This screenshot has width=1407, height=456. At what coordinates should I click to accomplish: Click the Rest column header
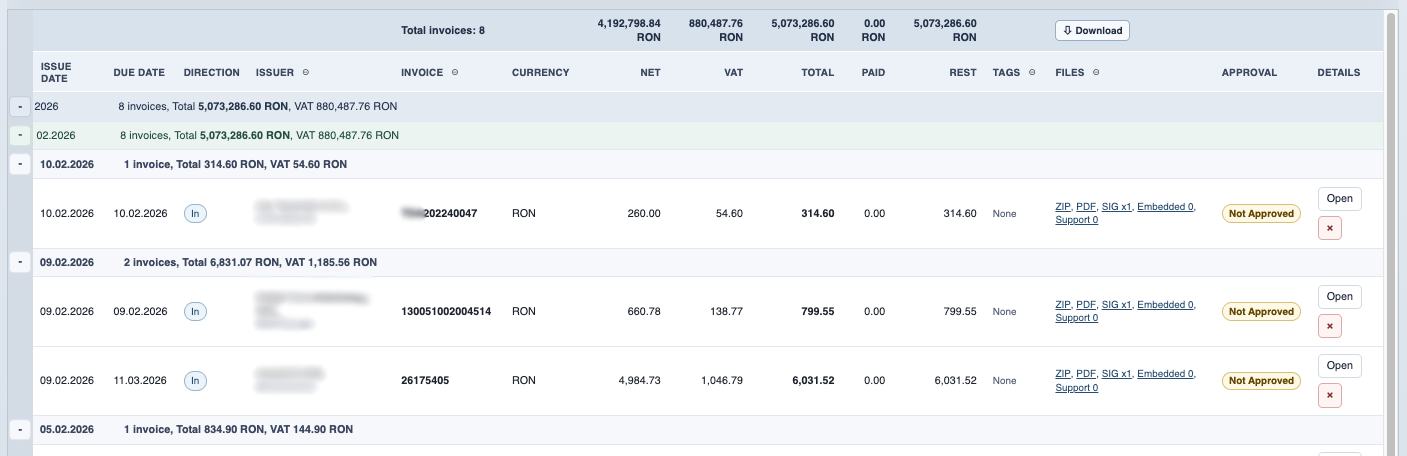(x=963, y=72)
